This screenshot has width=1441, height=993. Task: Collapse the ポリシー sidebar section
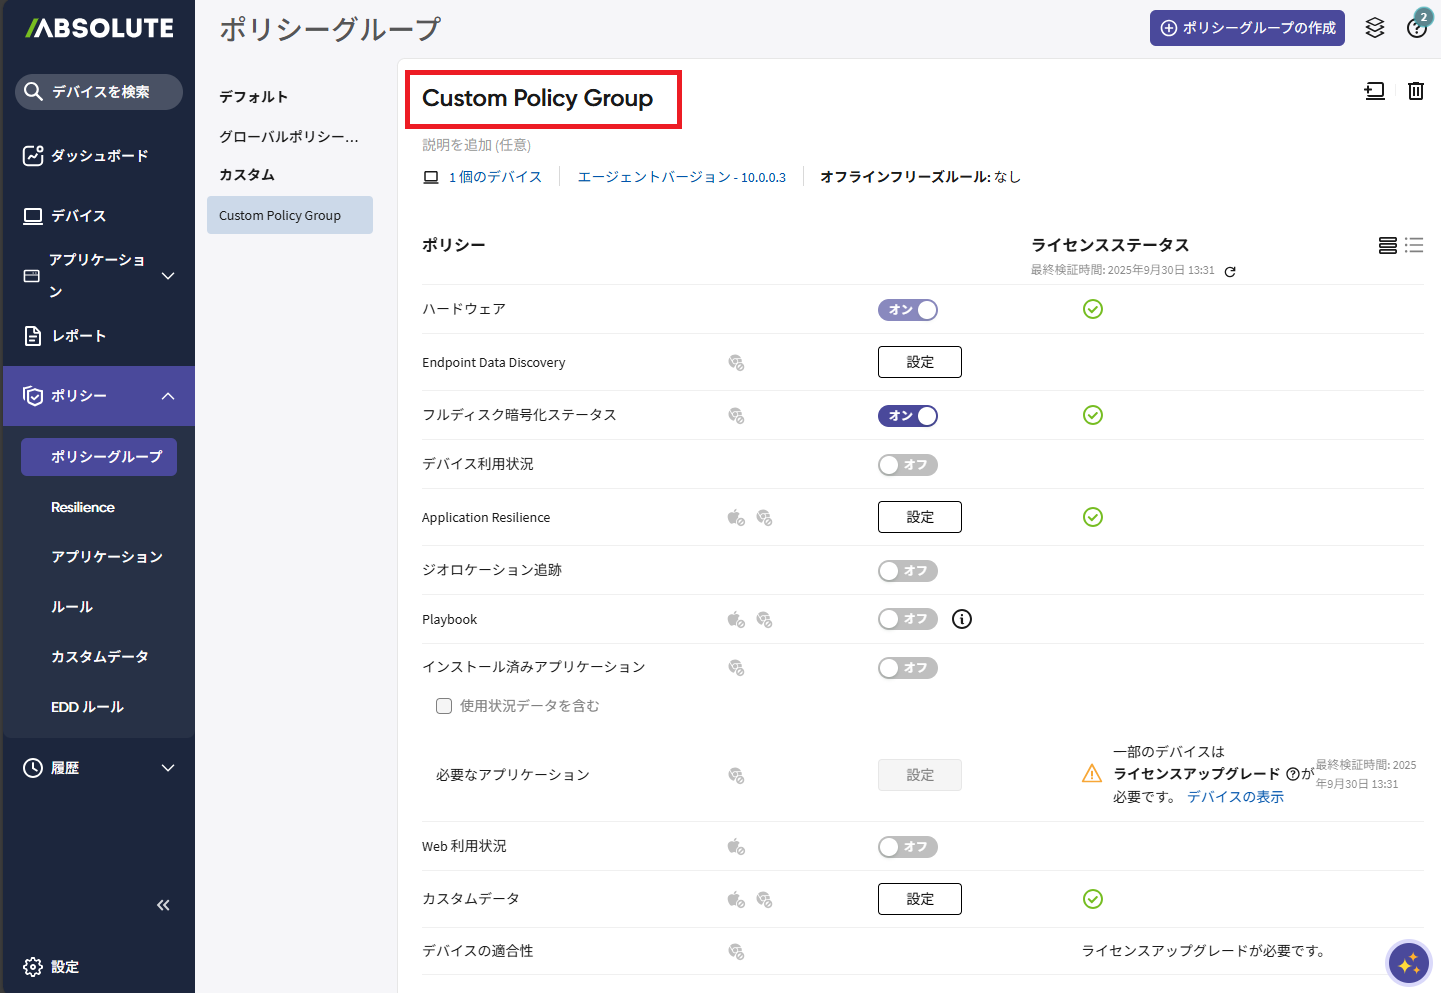168,396
